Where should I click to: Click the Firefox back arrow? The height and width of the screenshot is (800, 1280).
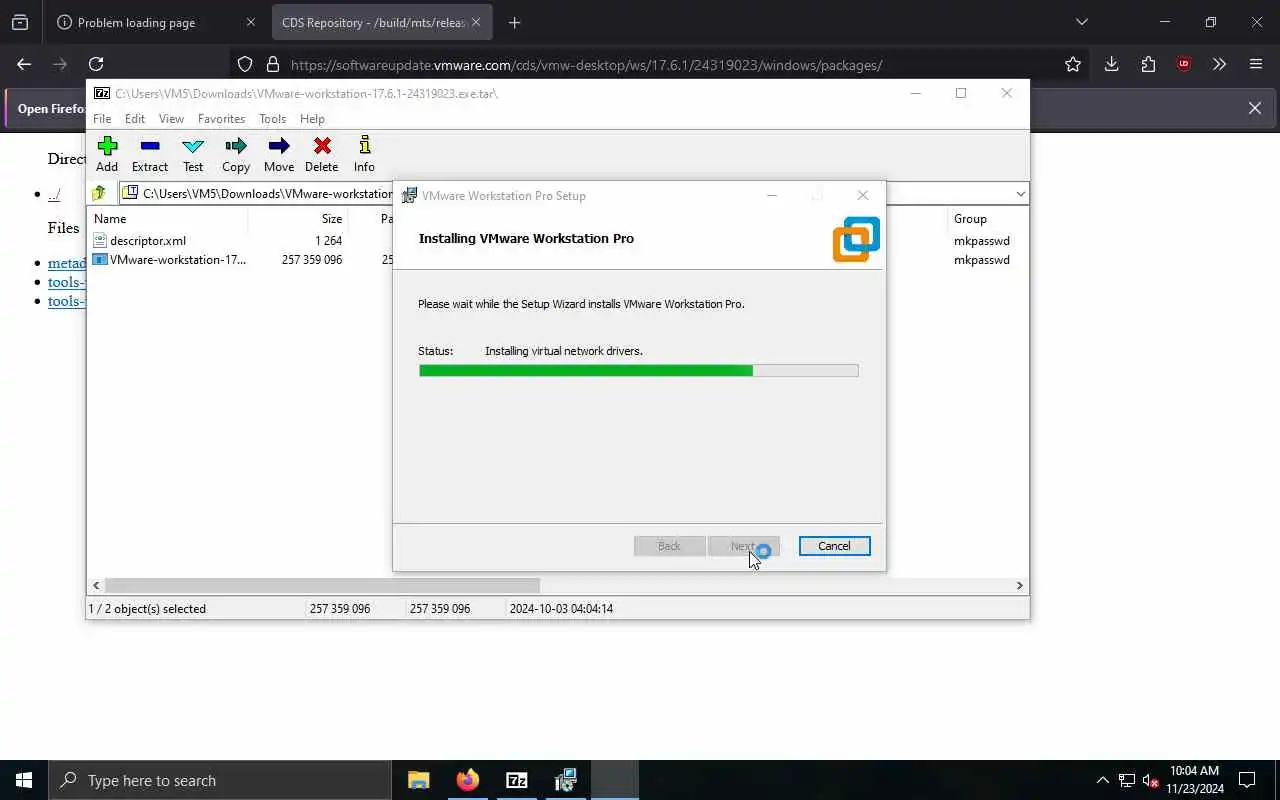pos(24,64)
